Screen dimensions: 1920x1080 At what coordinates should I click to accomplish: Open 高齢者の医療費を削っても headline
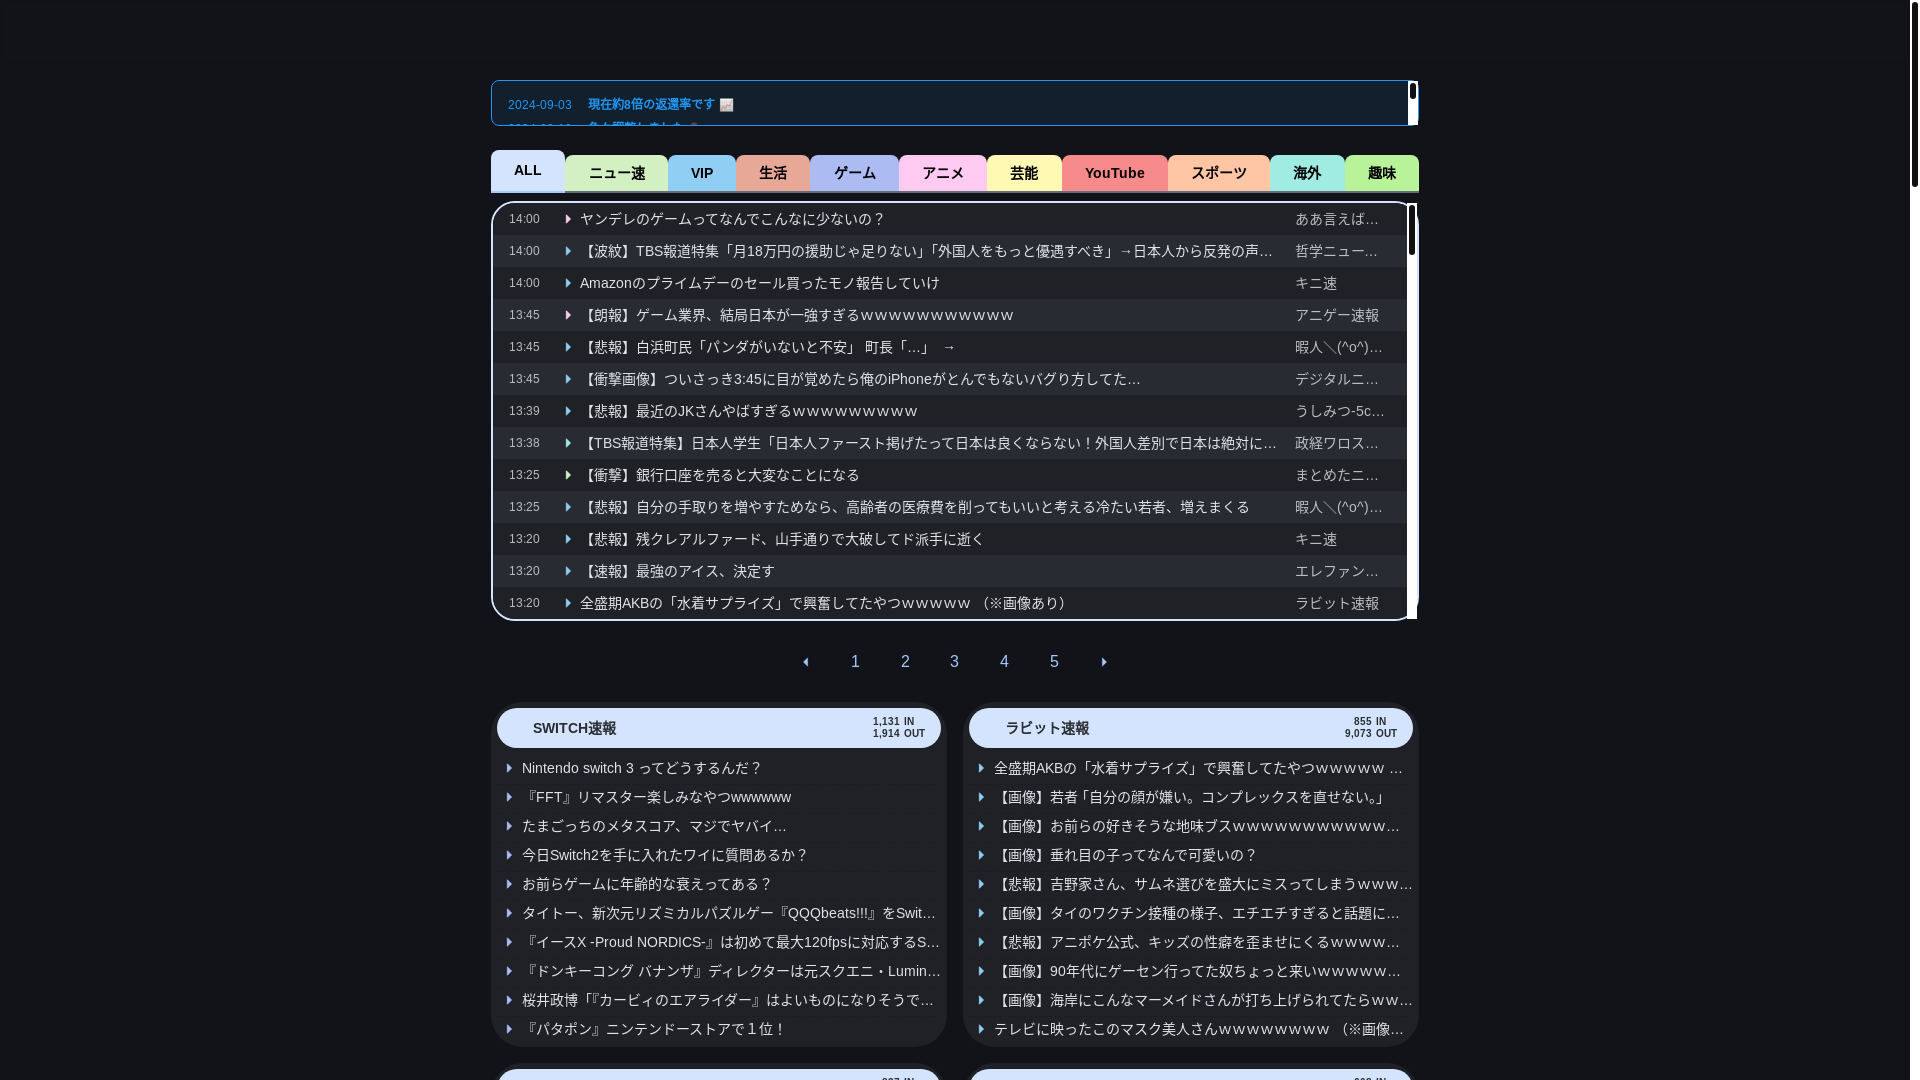[x=915, y=507]
